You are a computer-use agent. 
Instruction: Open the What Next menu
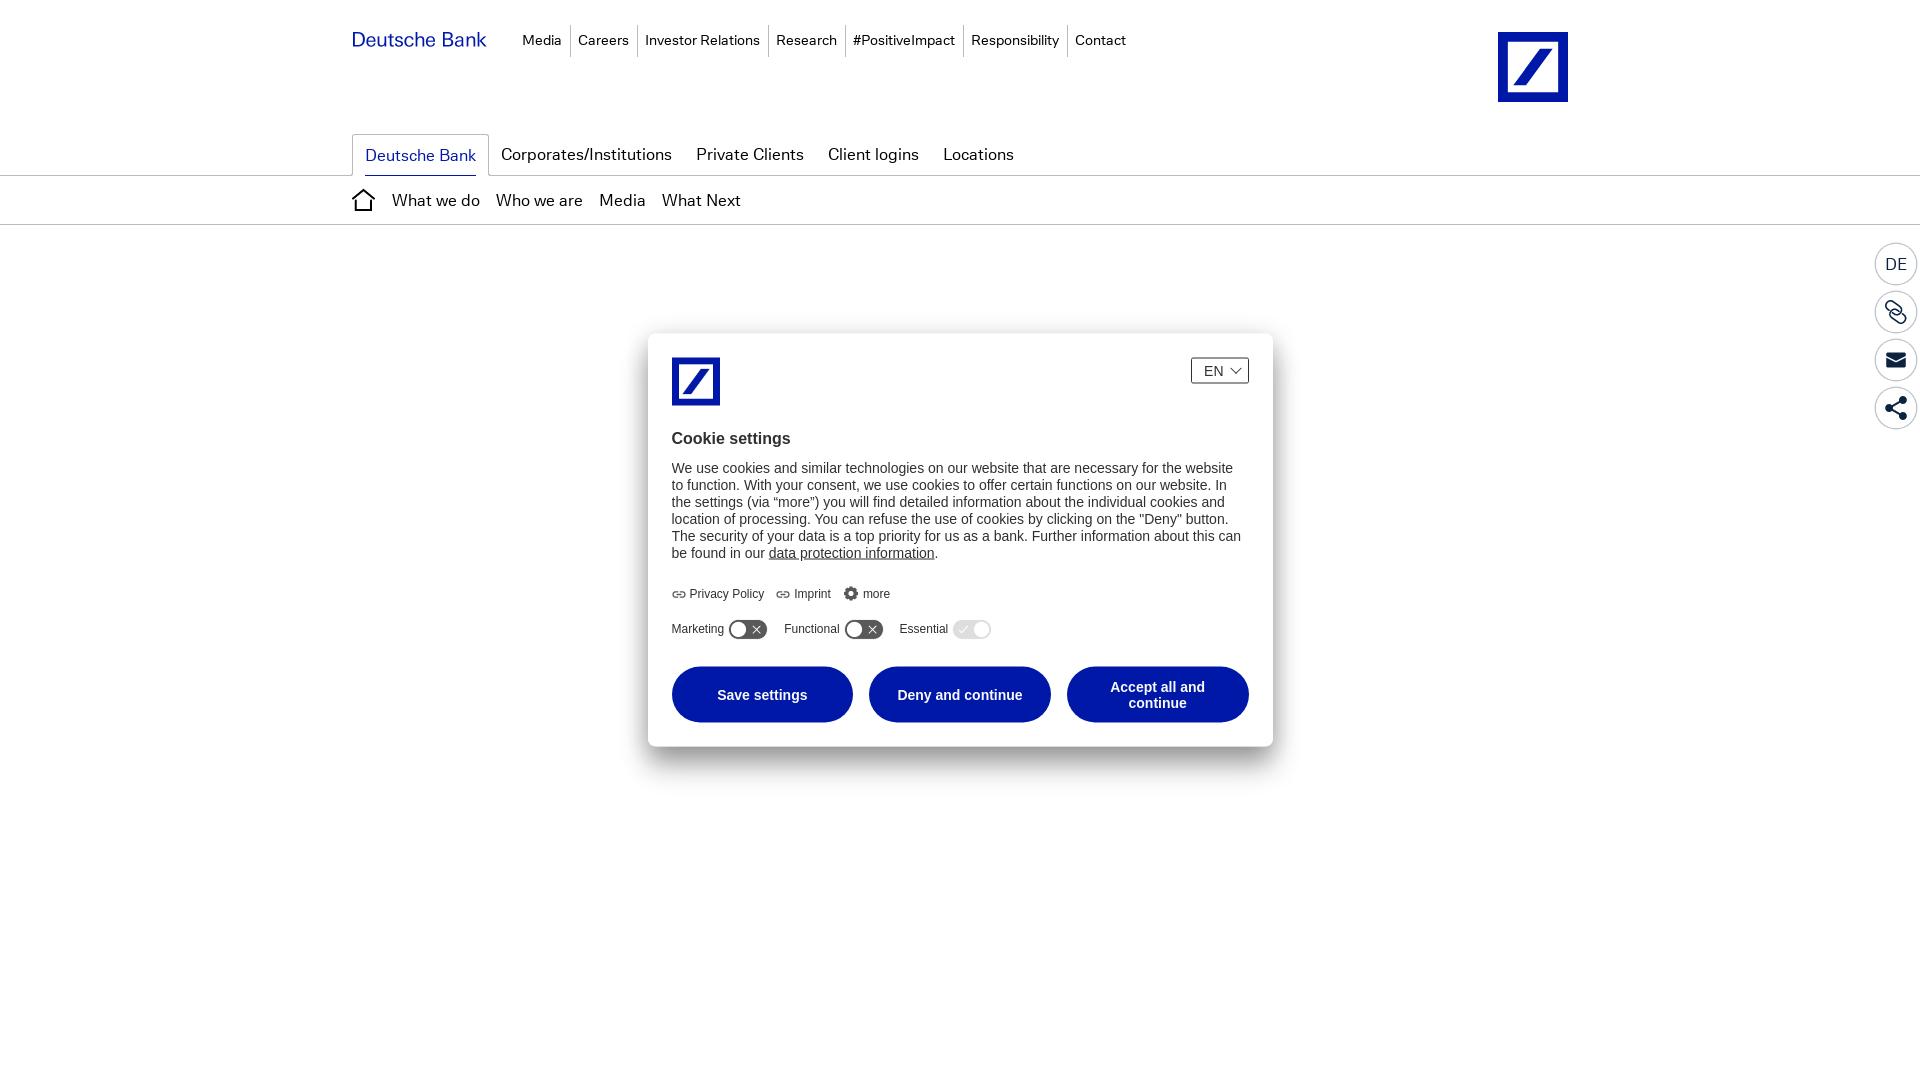click(x=701, y=200)
